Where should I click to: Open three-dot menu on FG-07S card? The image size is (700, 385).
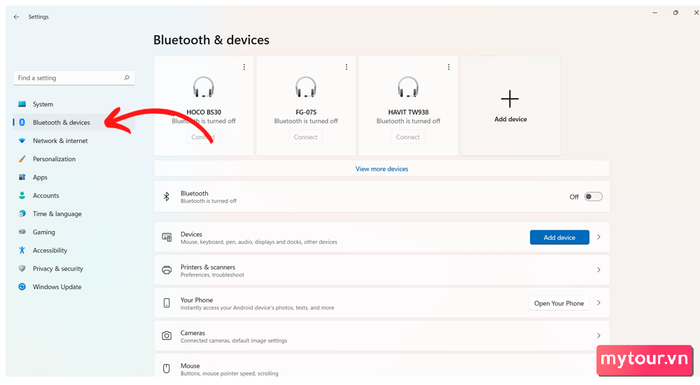coord(346,67)
